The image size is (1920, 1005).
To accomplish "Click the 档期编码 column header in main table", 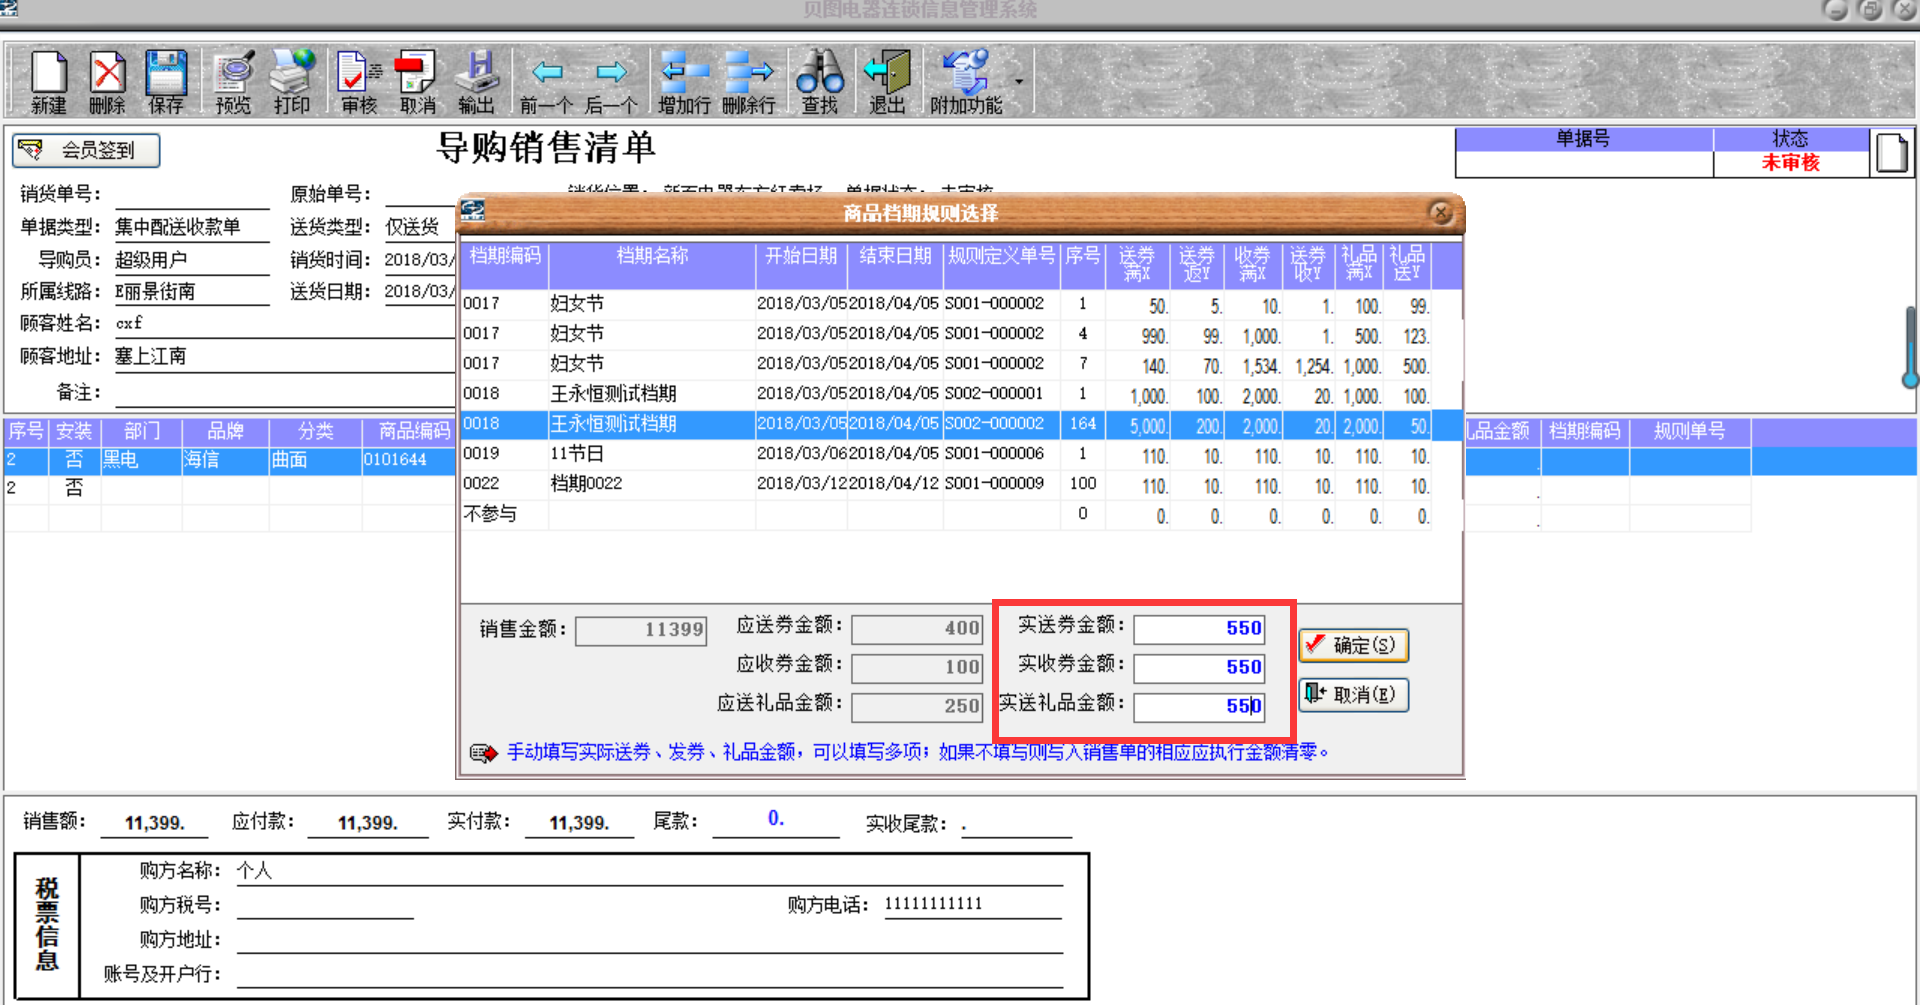I will pyautogui.click(x=1584, y=431).
